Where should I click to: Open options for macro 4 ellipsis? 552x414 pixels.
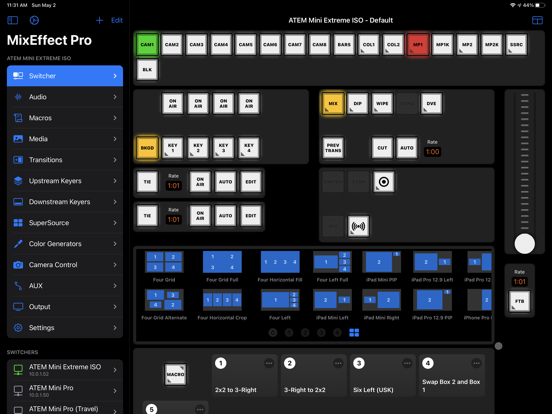click(x=476, y=363)
